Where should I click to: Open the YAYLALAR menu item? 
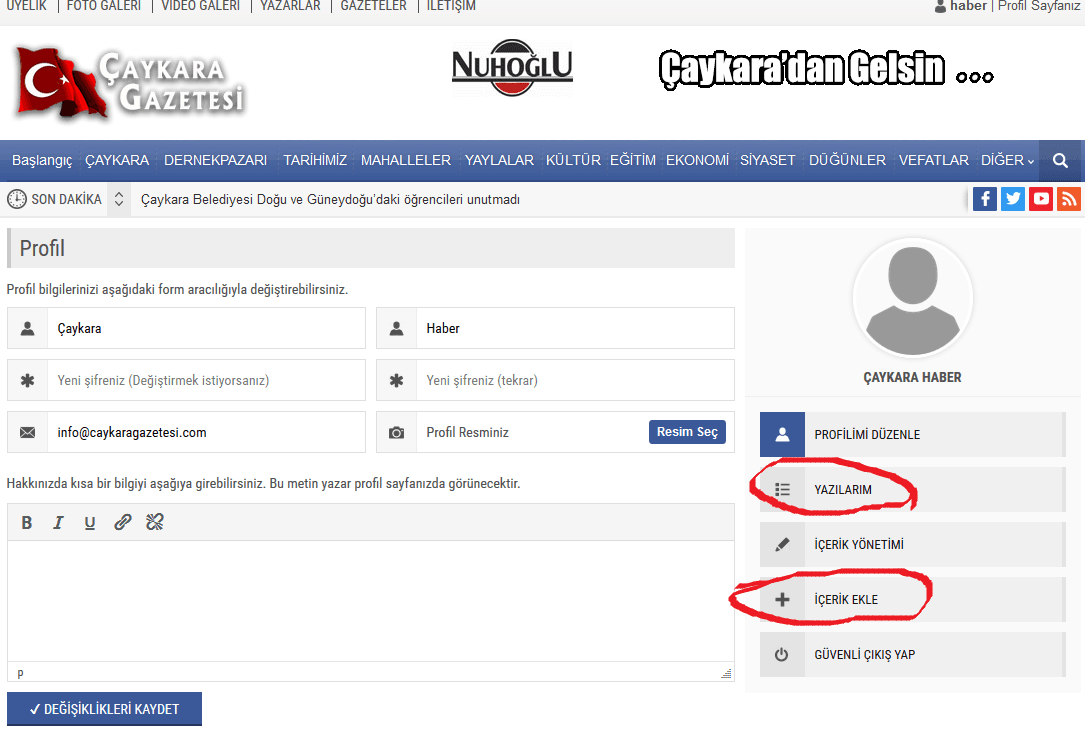pyautogui.click(x=498, y=160)
